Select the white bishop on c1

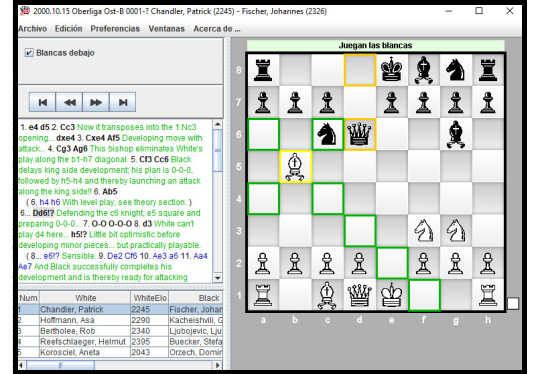328,295
